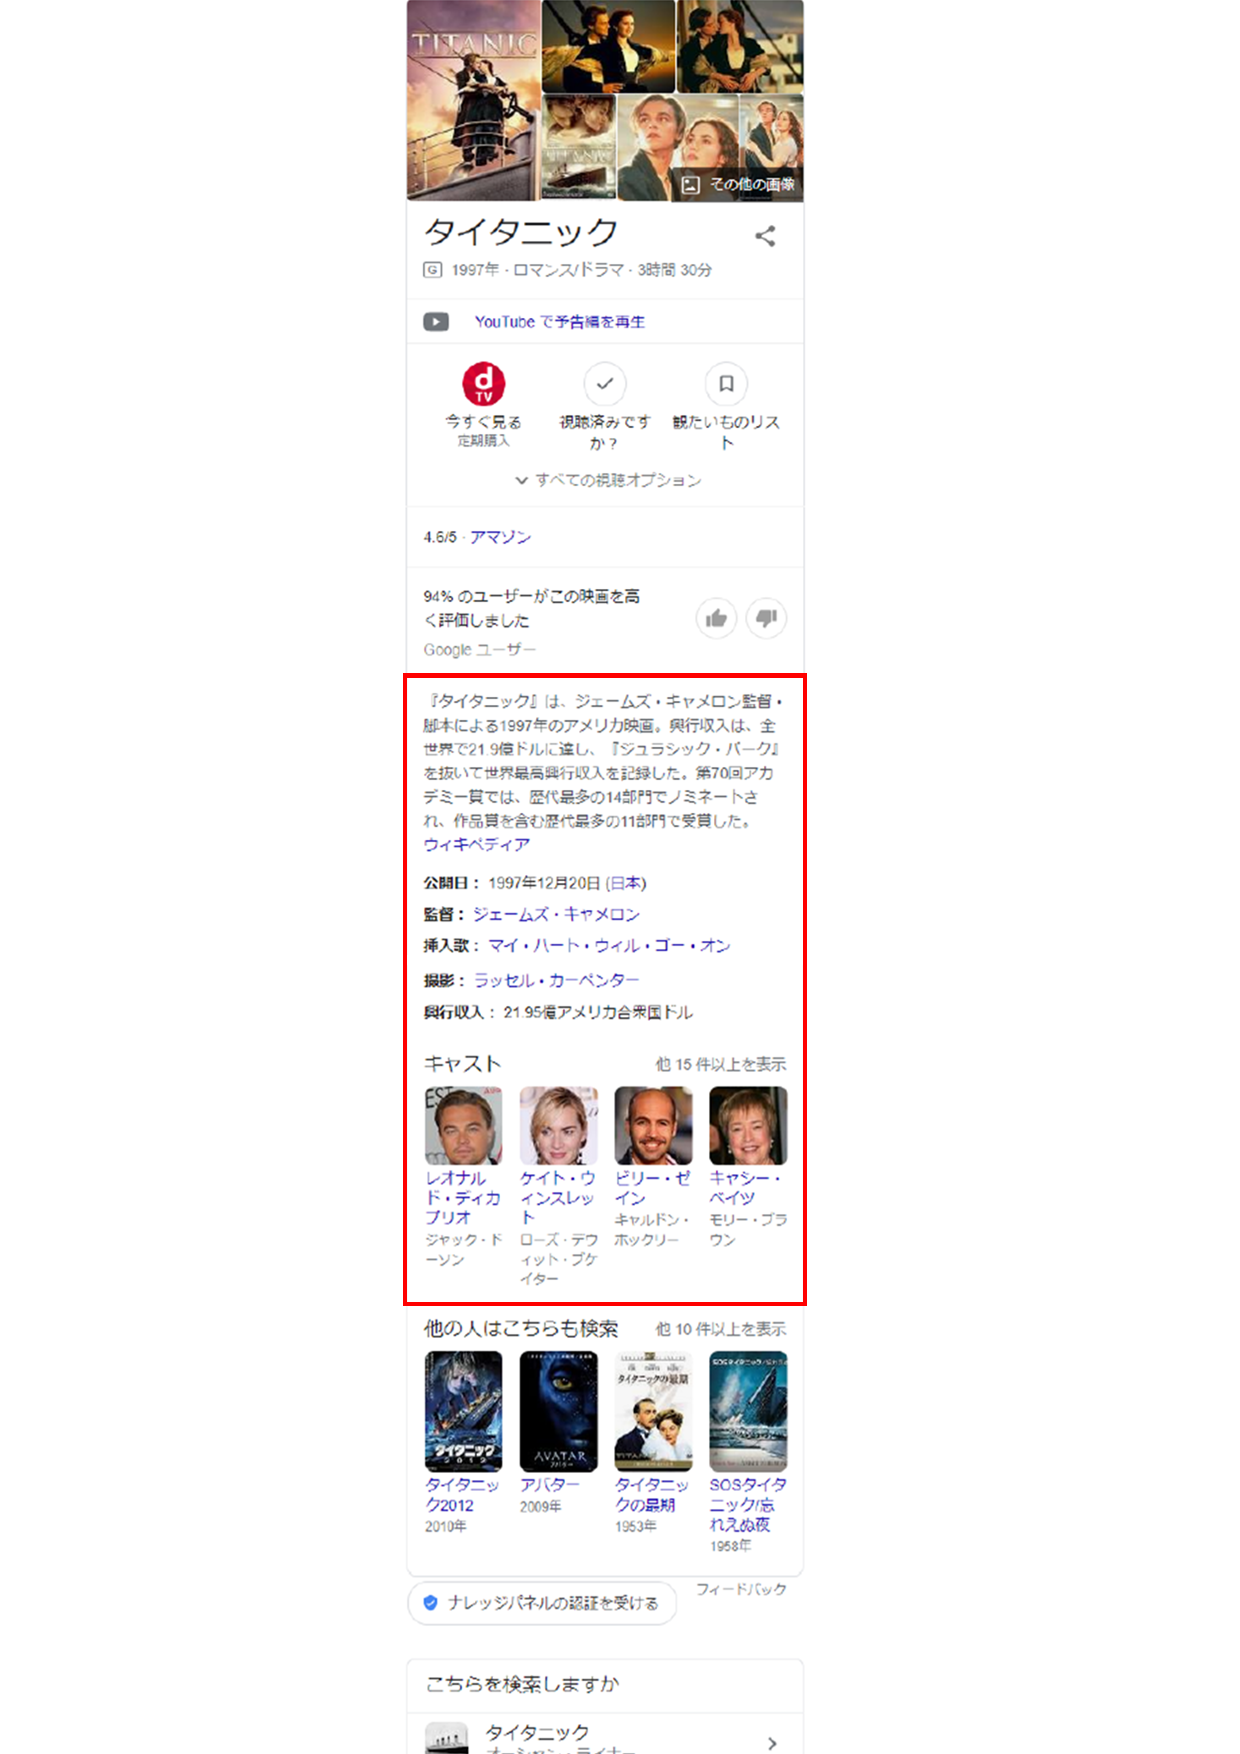This screenshot has height=1754, width=1240.
Task: Click the フィードバック link
Action: tap(742, 1589)
